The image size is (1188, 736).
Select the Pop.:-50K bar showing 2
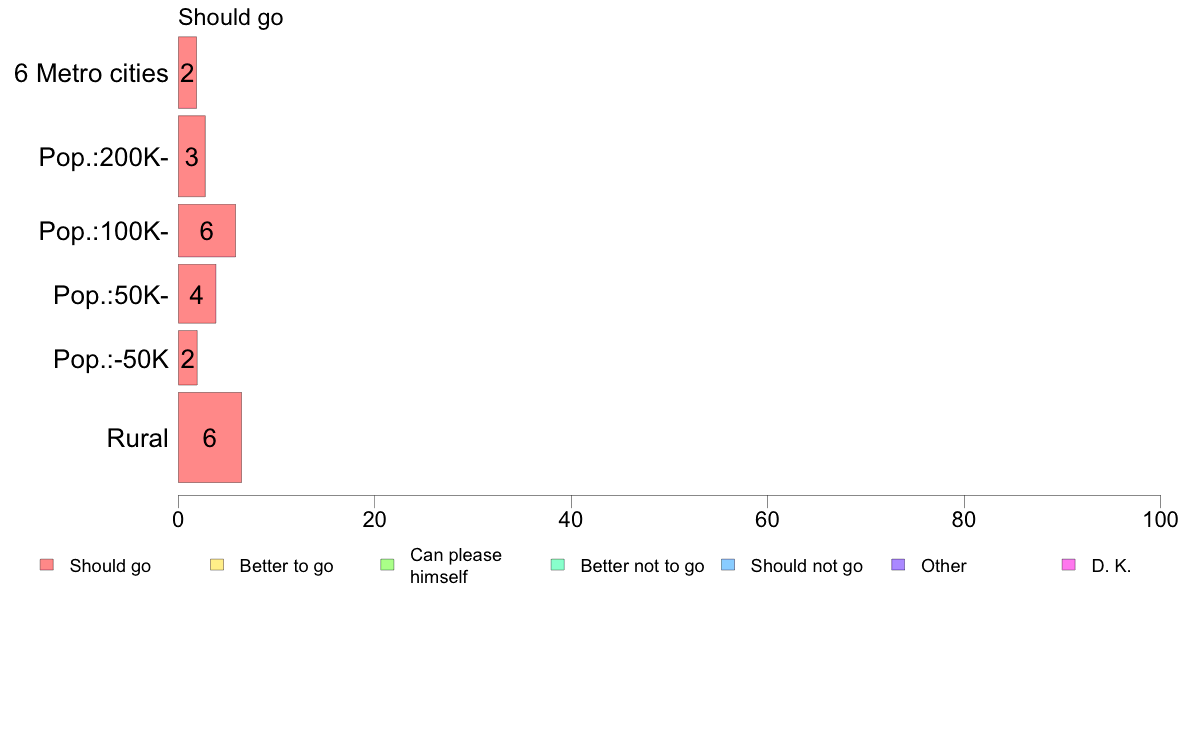(188, 358)
